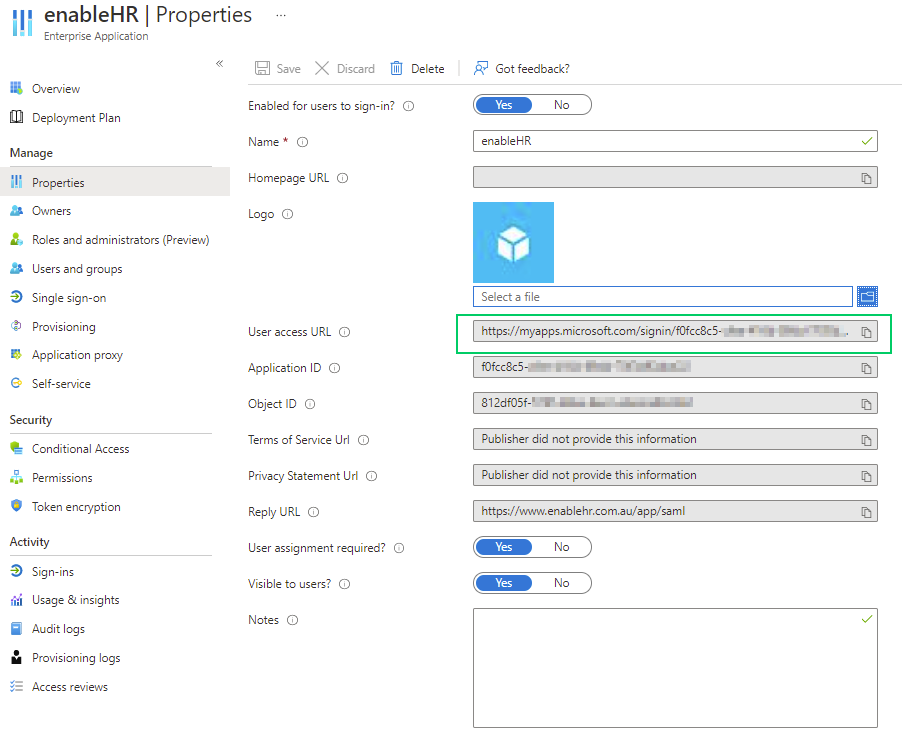Show info tooltip for Homepage URL
Image resolution: width=902 pixels, height=739 pixels.
tap(342, 178)
